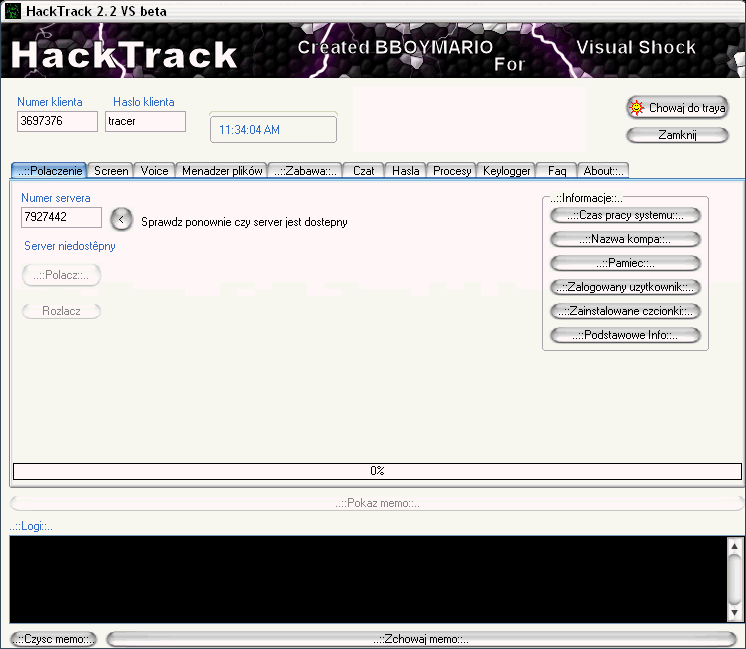Click the Numer servera input field

[61, 217]
